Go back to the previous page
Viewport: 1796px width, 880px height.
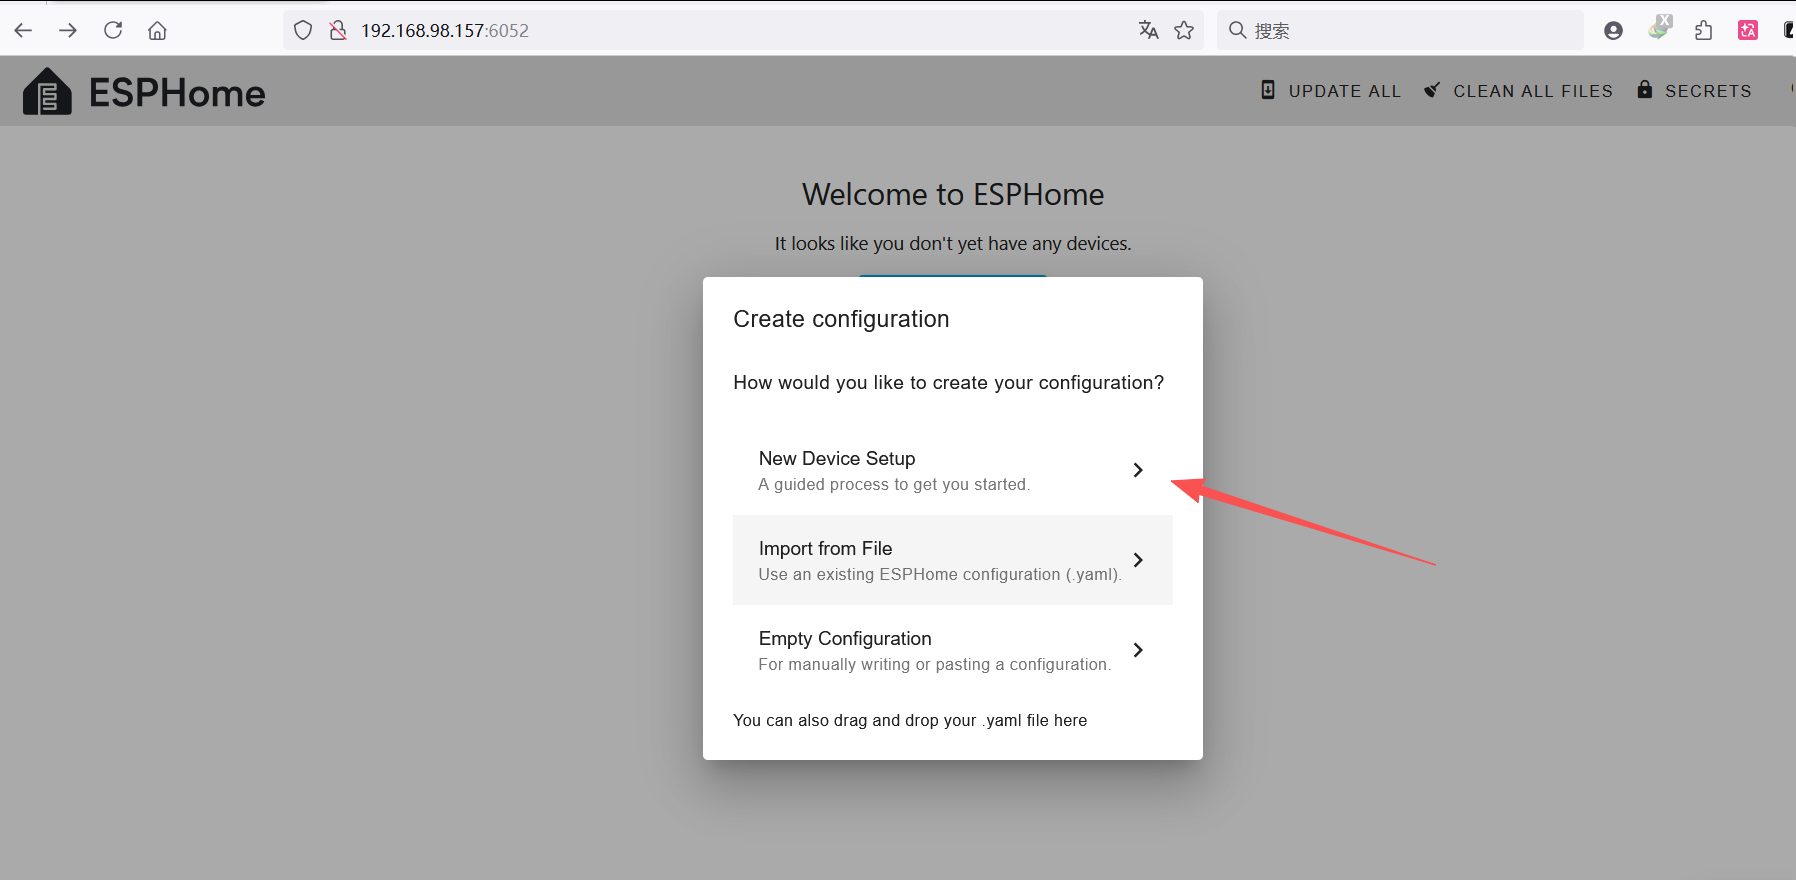point(24,31)
